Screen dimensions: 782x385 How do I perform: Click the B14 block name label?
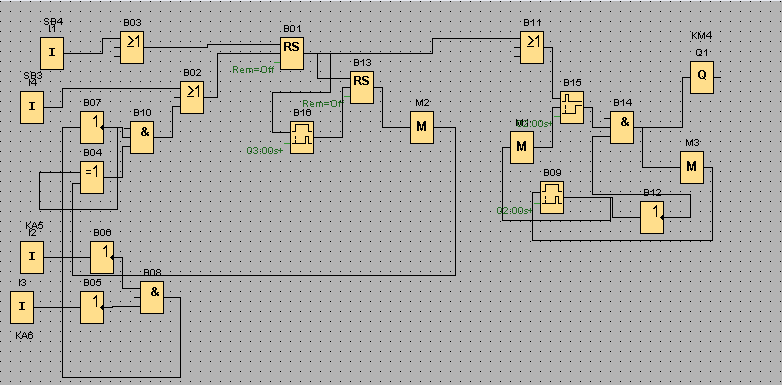click(622, 102)
